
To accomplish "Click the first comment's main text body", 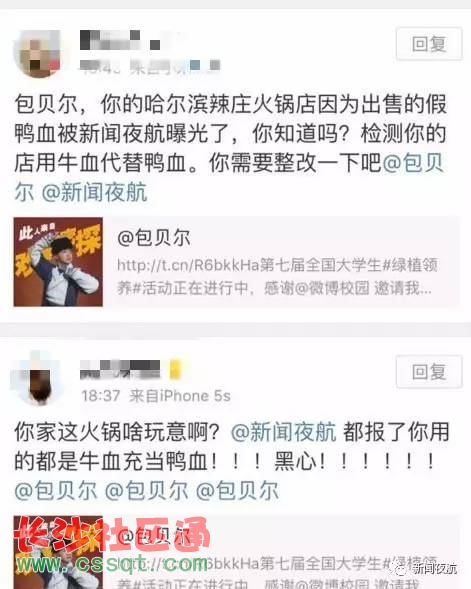I will click(x=230, y=148).
